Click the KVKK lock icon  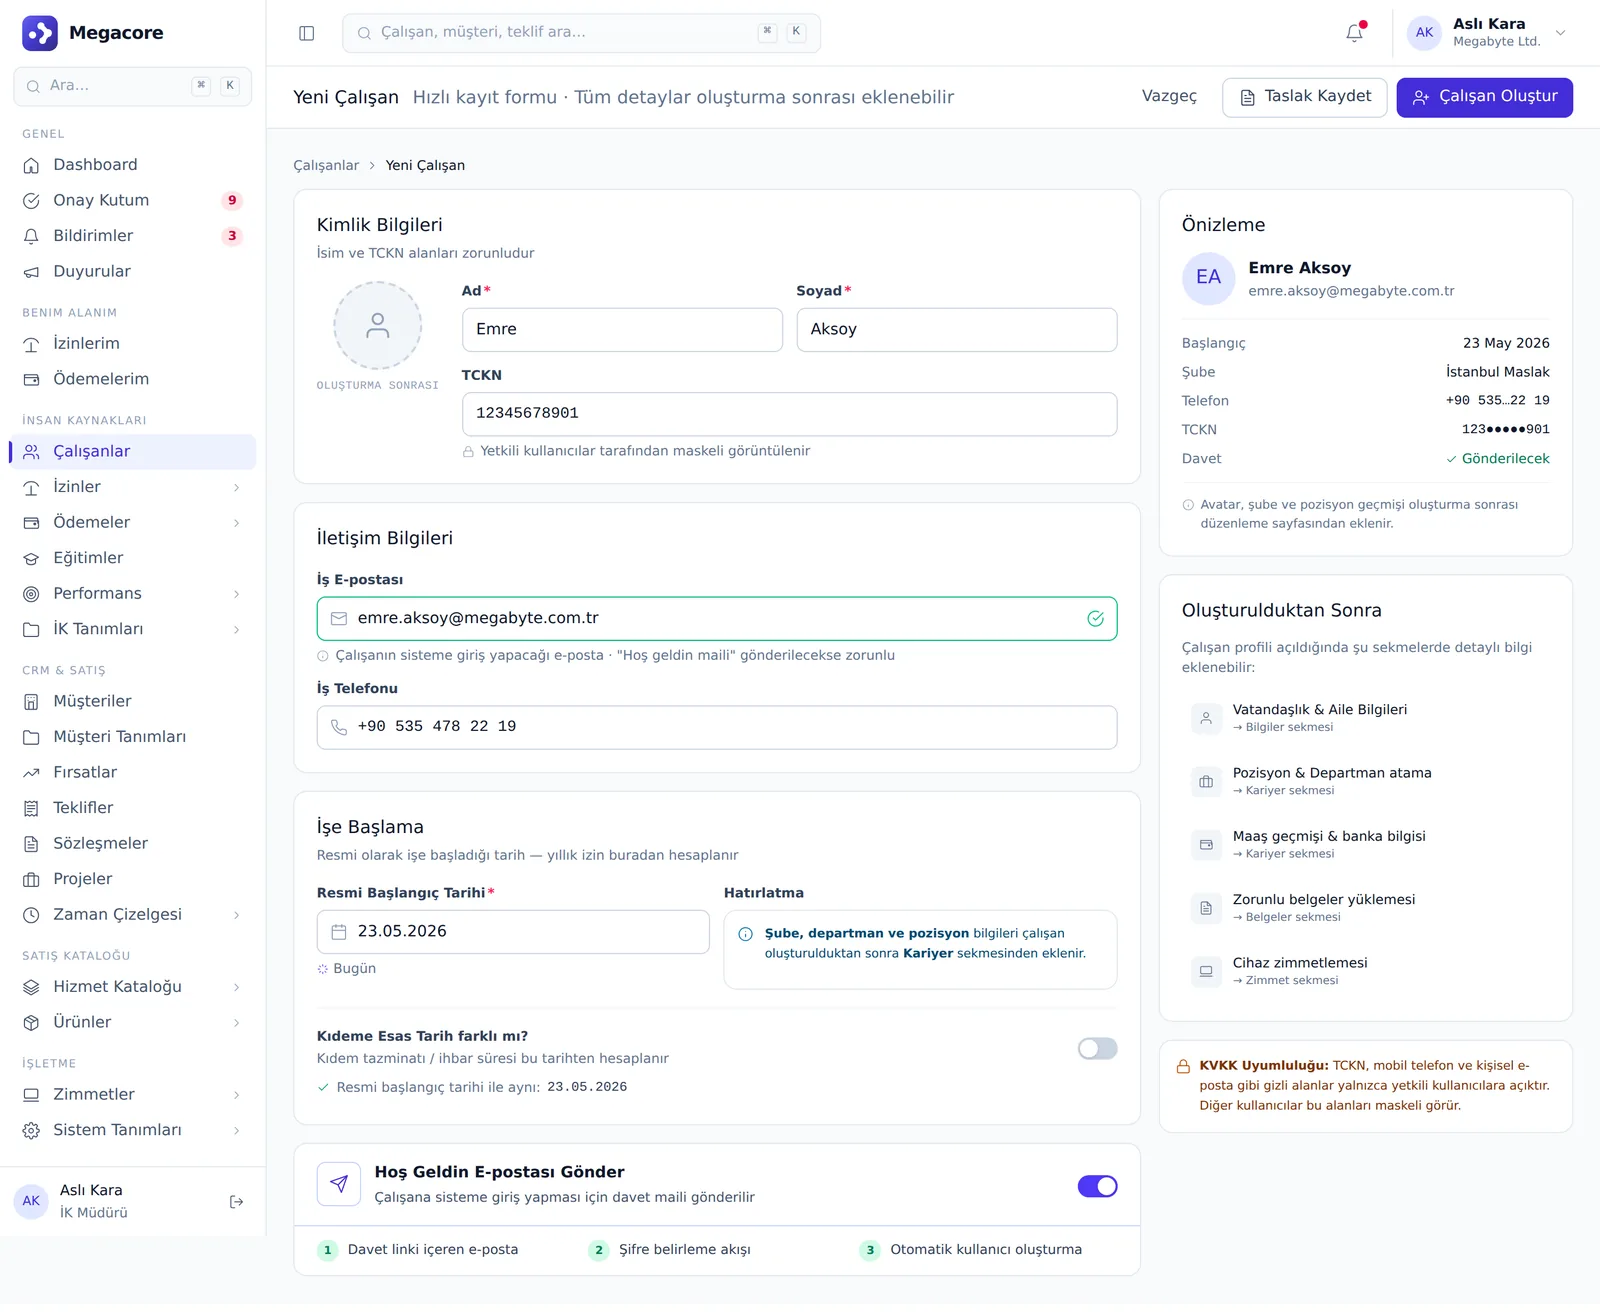click(x=1183, y=1067)
